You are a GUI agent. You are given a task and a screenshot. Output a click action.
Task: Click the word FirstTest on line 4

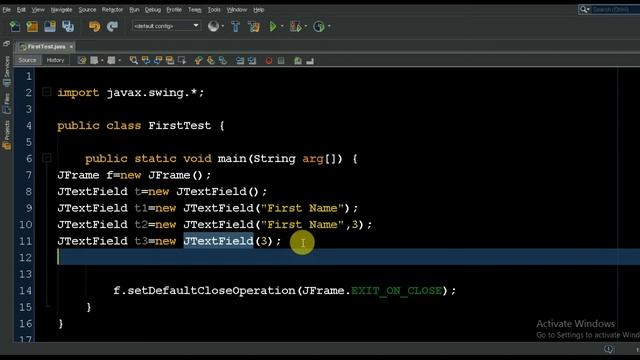click(x=180, y=125)
